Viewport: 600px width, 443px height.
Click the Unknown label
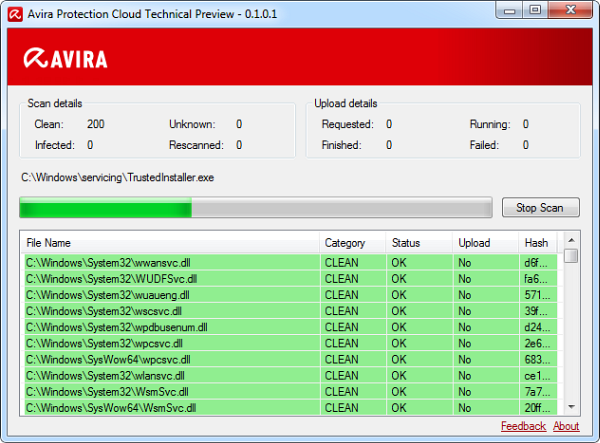(192, 124)
